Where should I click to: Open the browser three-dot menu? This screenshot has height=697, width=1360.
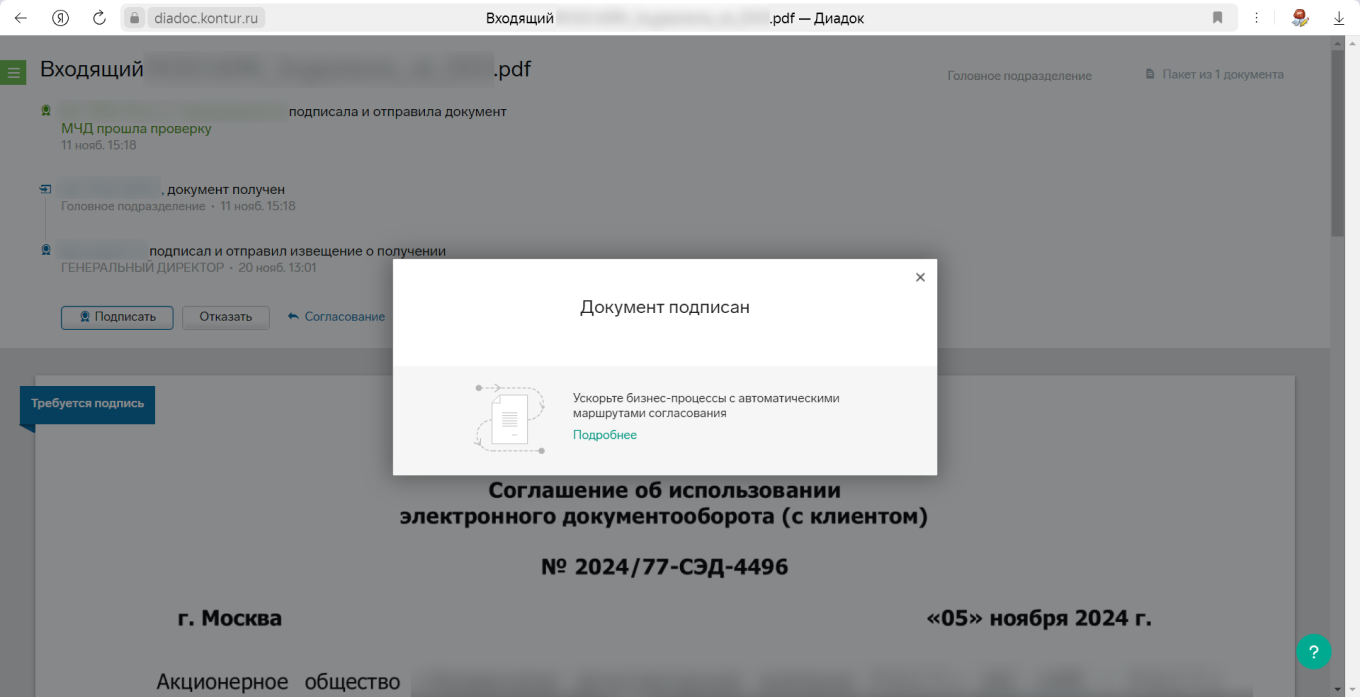[1257, 17]
